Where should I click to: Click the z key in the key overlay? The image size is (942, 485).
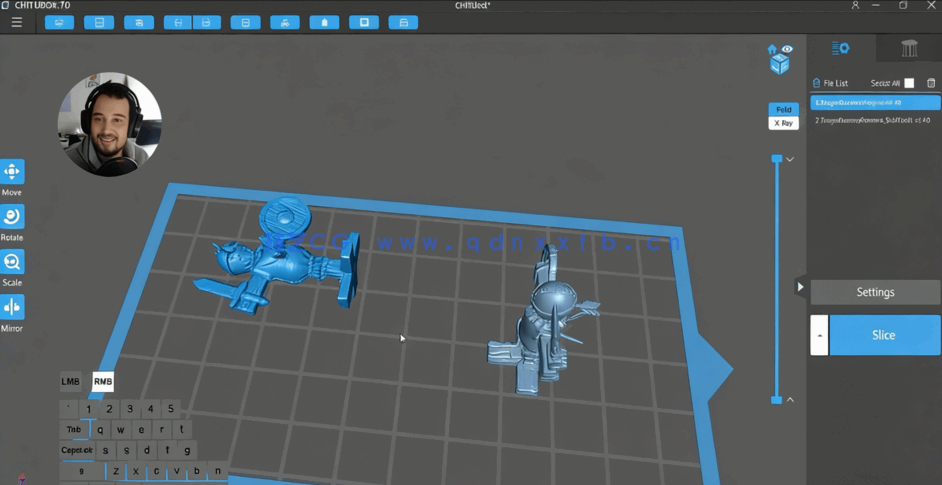click(x=116, y=471)
